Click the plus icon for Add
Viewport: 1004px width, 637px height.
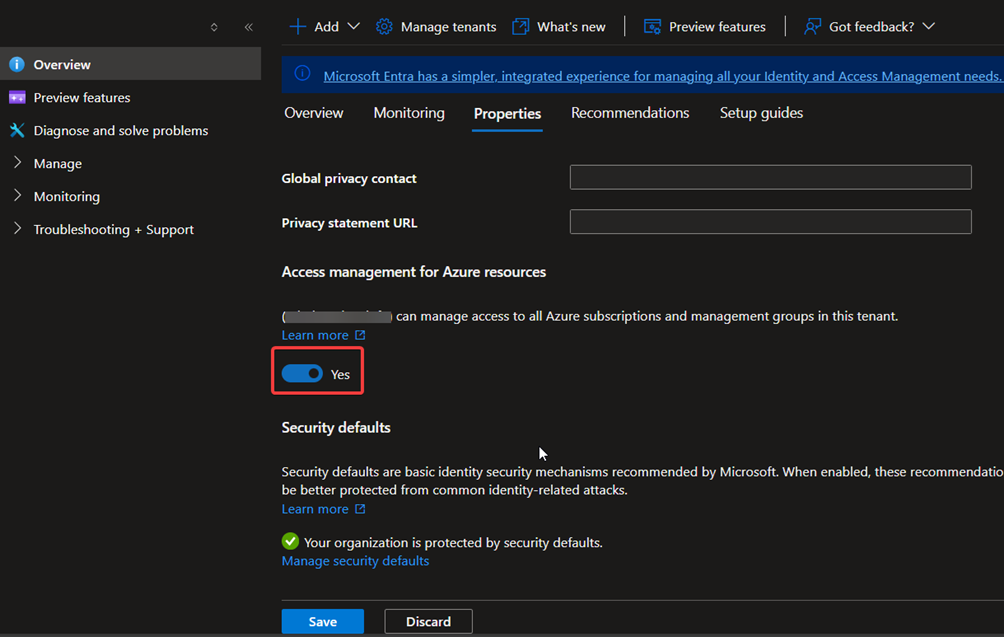pos(297,27)
